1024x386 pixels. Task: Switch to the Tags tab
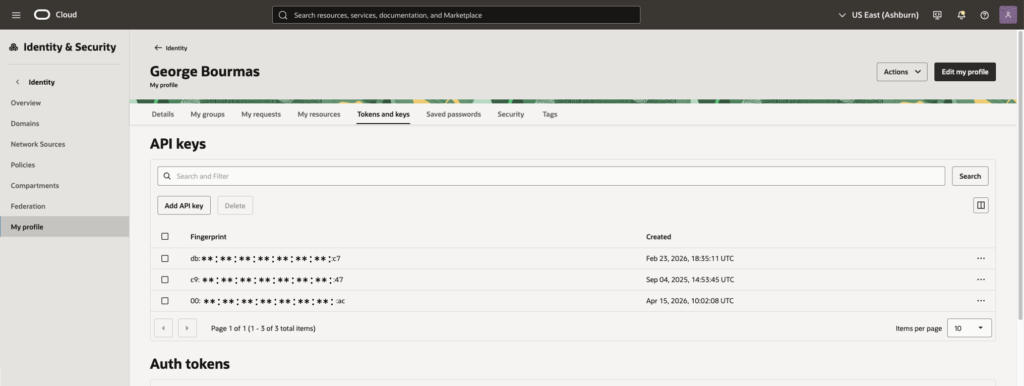point(550,114)
